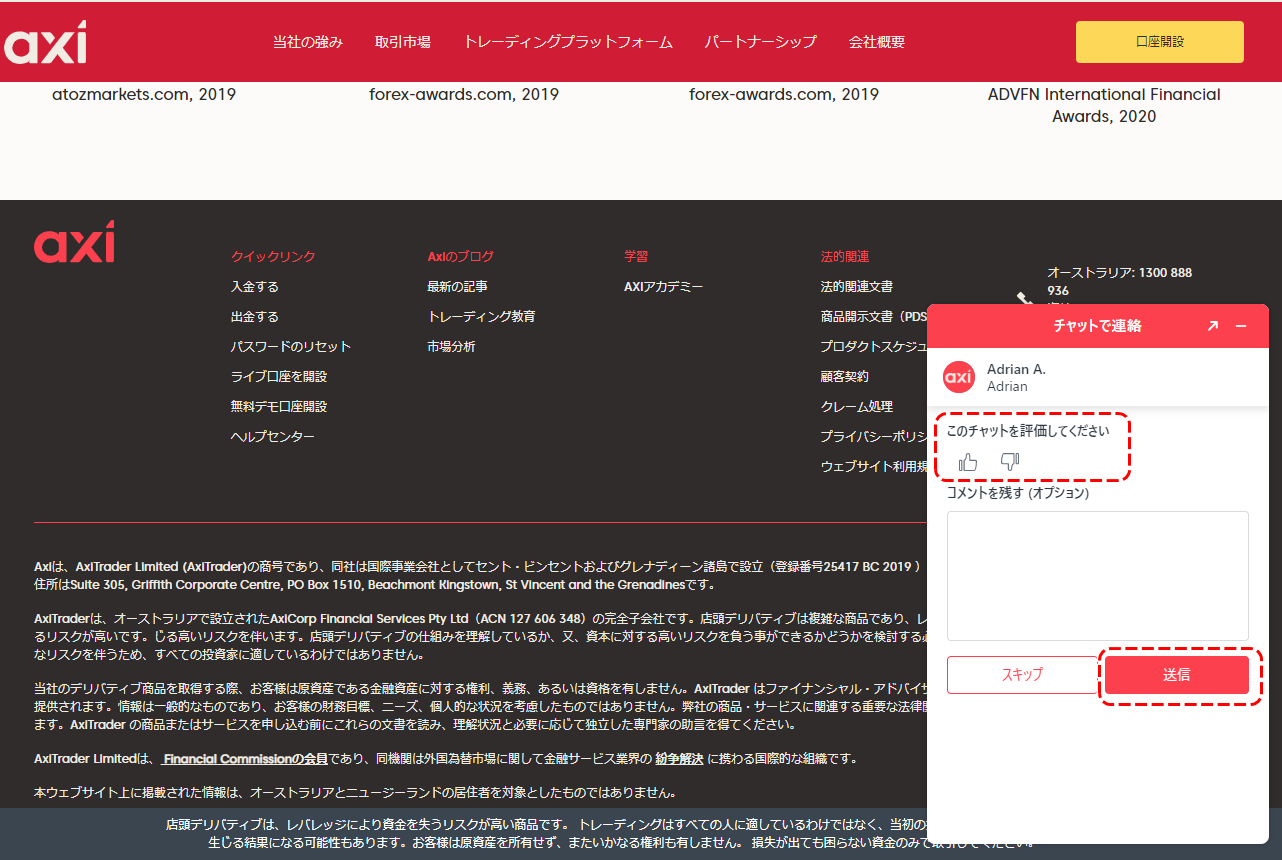Open the 会社概要 menu
The height and width of the screenshot is (860, 1282).
point(877,42)
